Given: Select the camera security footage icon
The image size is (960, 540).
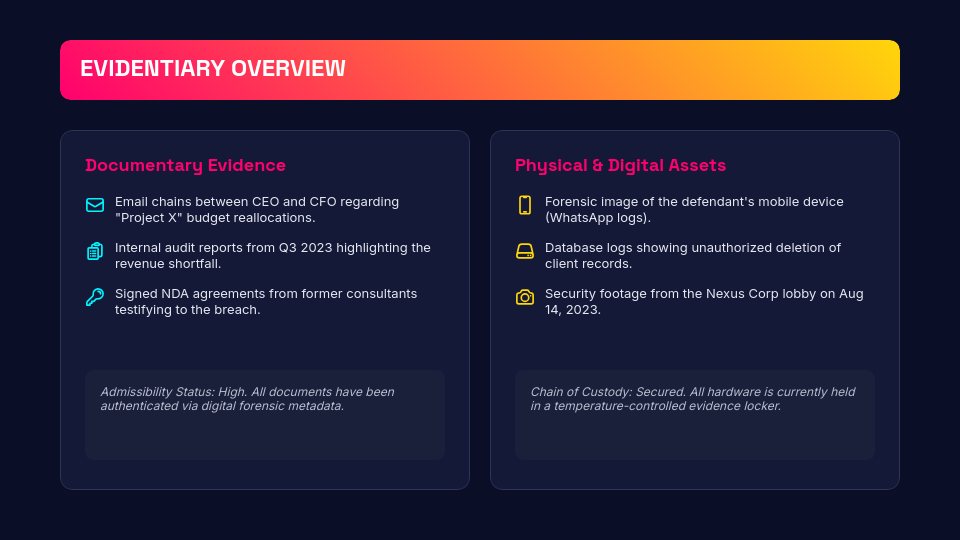Looking at the screenshot, I should [525, 297].
